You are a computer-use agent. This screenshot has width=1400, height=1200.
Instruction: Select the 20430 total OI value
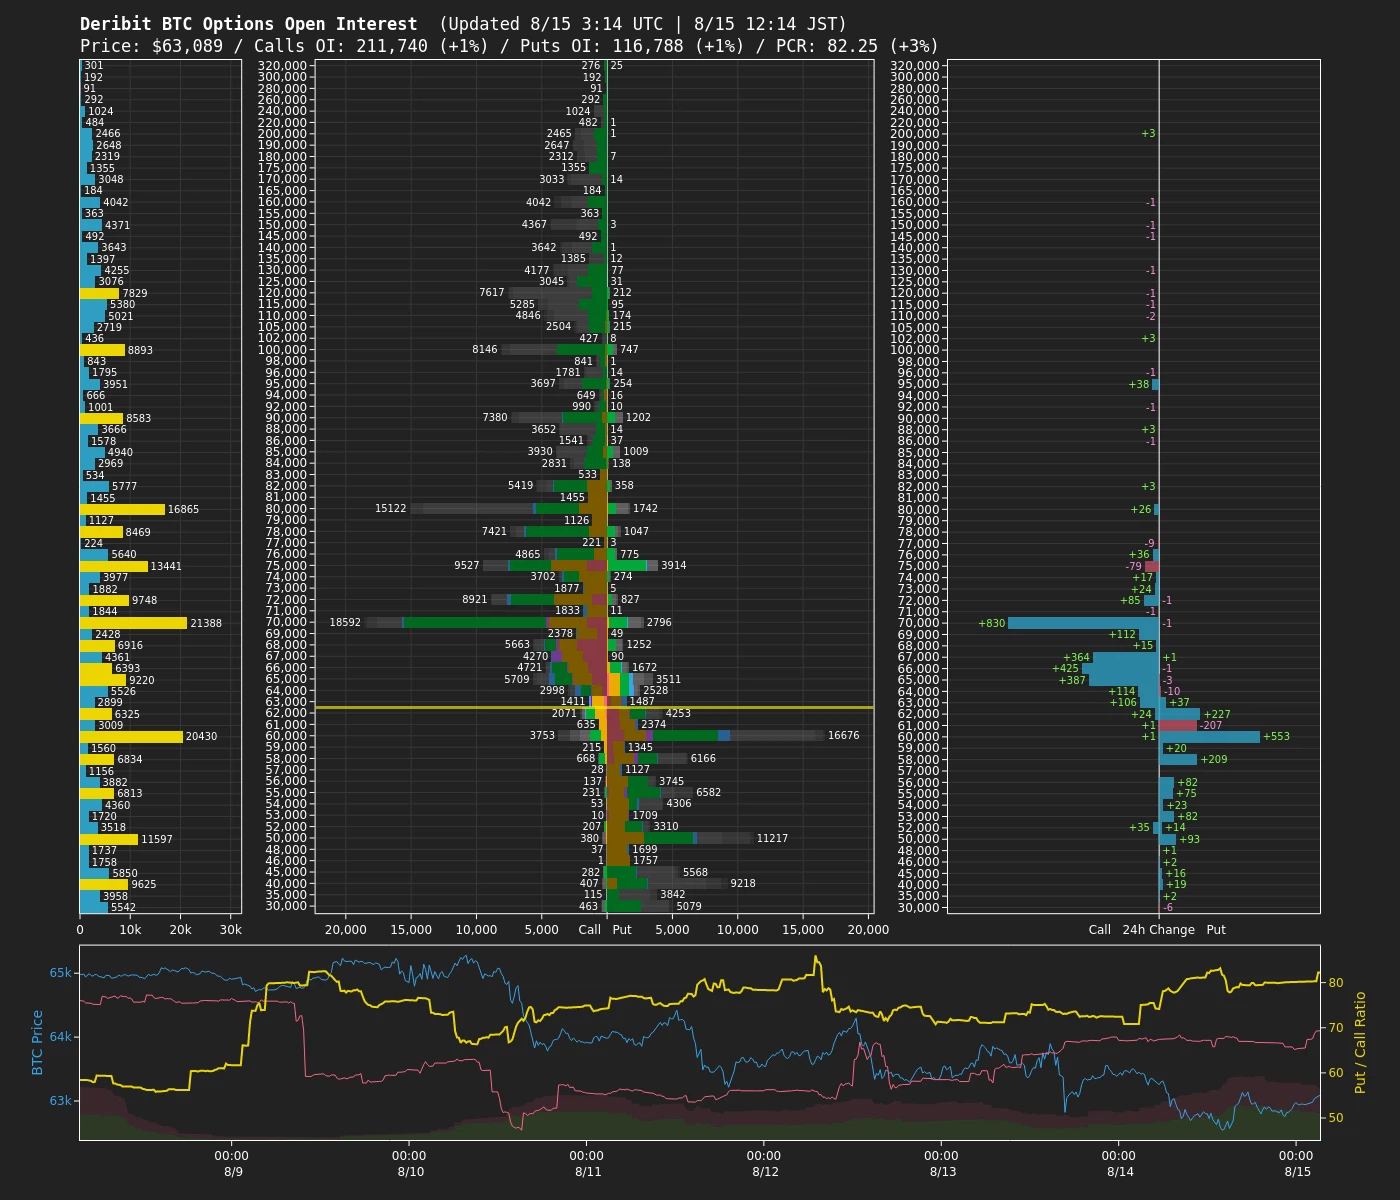(x=201, y=737)
